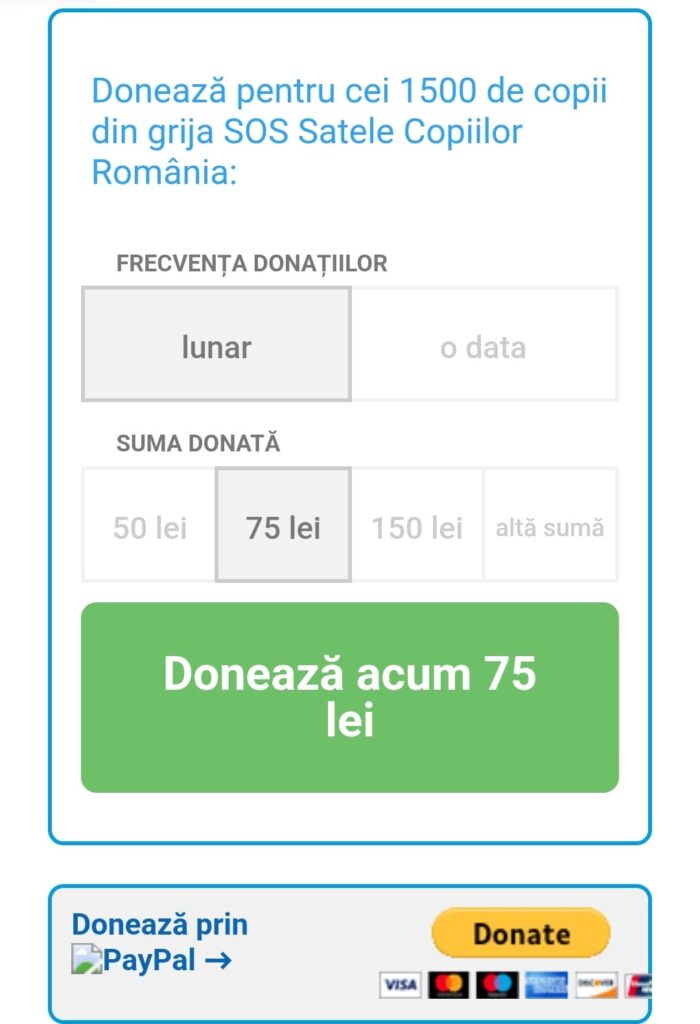Screen dimensions: 700x1024
Task: Click the 'FRECVENȚA DONAȚIILOR' label
Action: pos(252,264)
